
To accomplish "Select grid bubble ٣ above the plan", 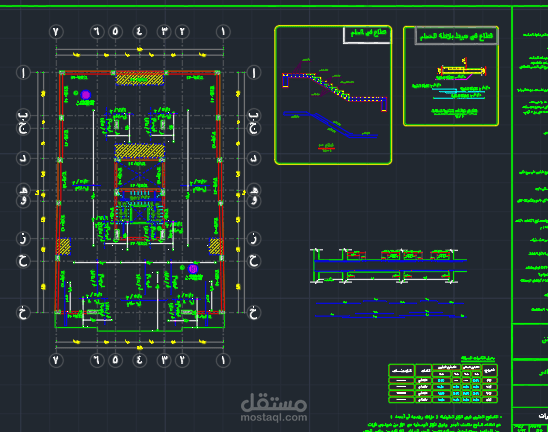I will point(164,32).
